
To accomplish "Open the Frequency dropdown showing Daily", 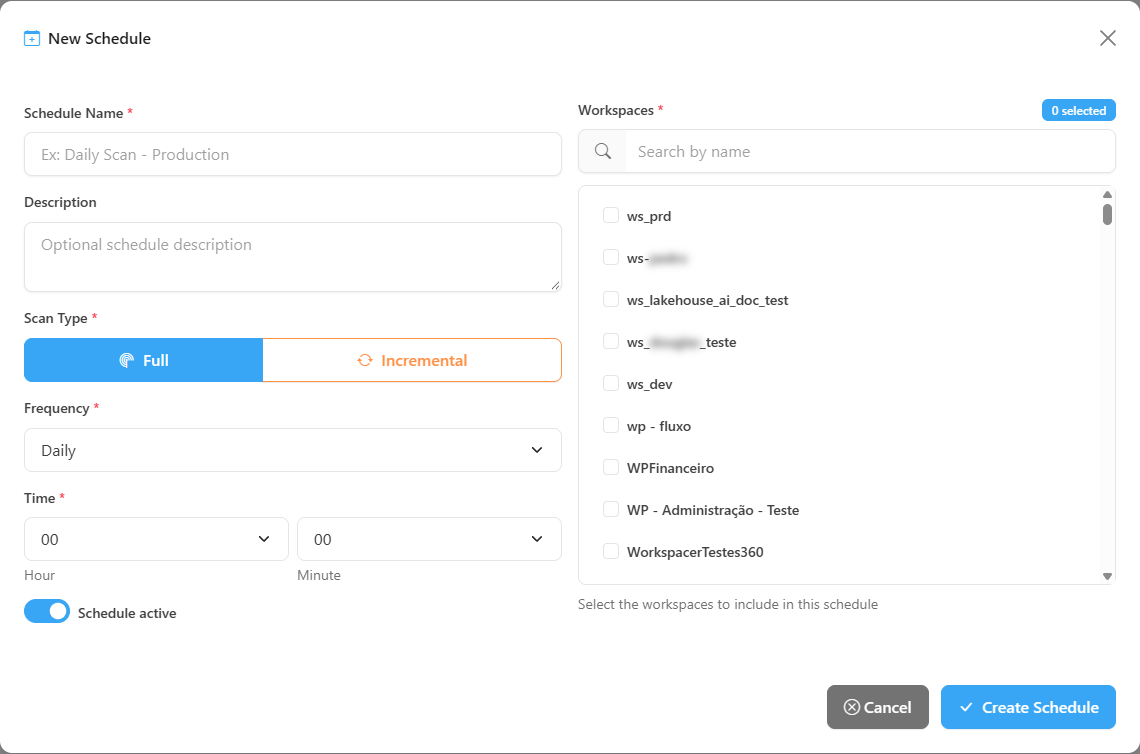I will (293, 450).
